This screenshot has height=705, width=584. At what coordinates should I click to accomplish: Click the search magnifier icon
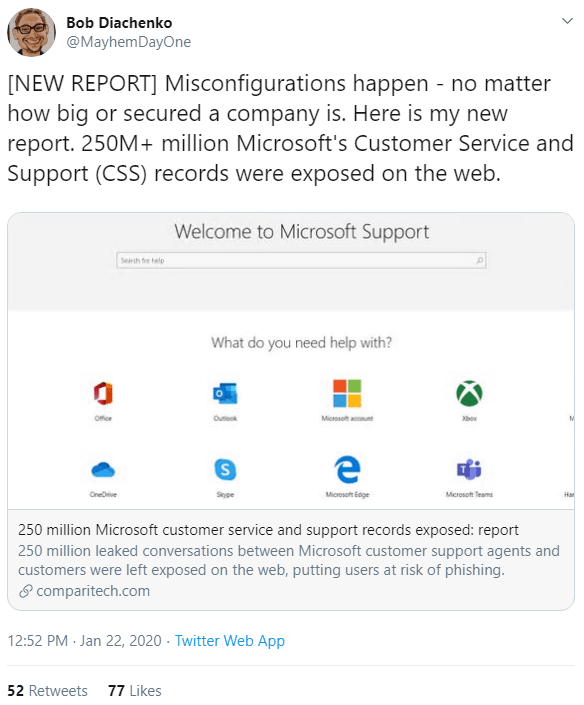click(x=479, y=260)
